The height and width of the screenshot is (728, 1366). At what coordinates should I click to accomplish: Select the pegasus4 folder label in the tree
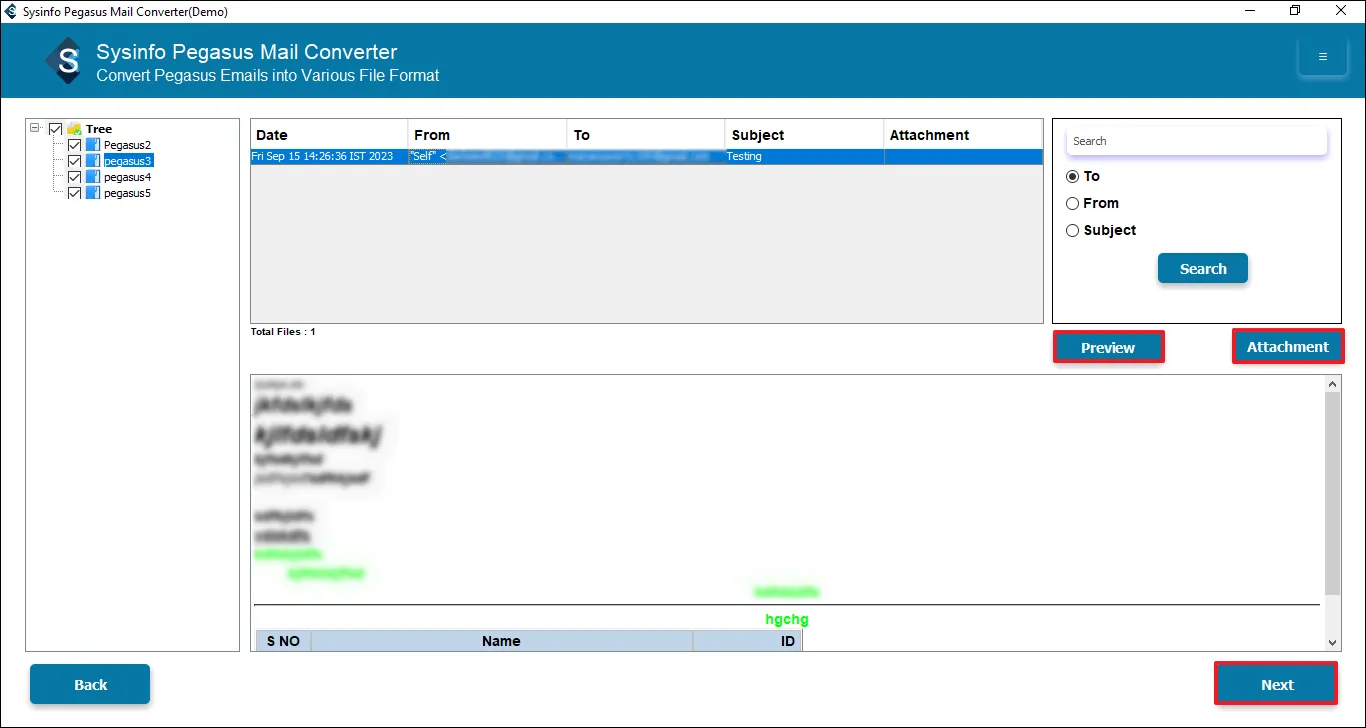[127, 177]
